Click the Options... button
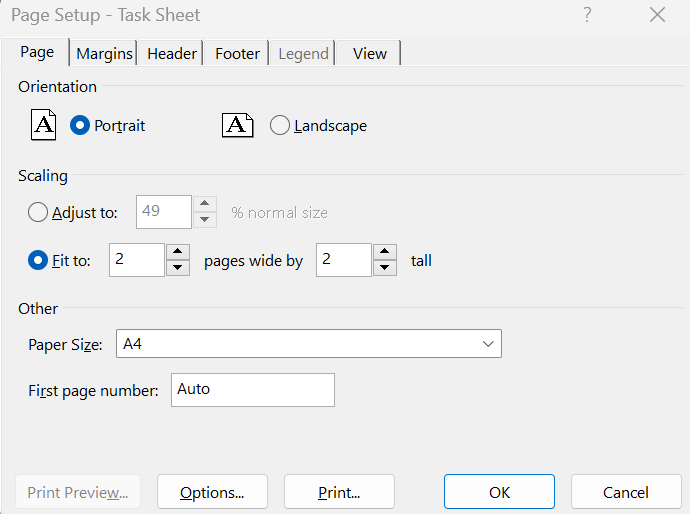 pos(212,492)
